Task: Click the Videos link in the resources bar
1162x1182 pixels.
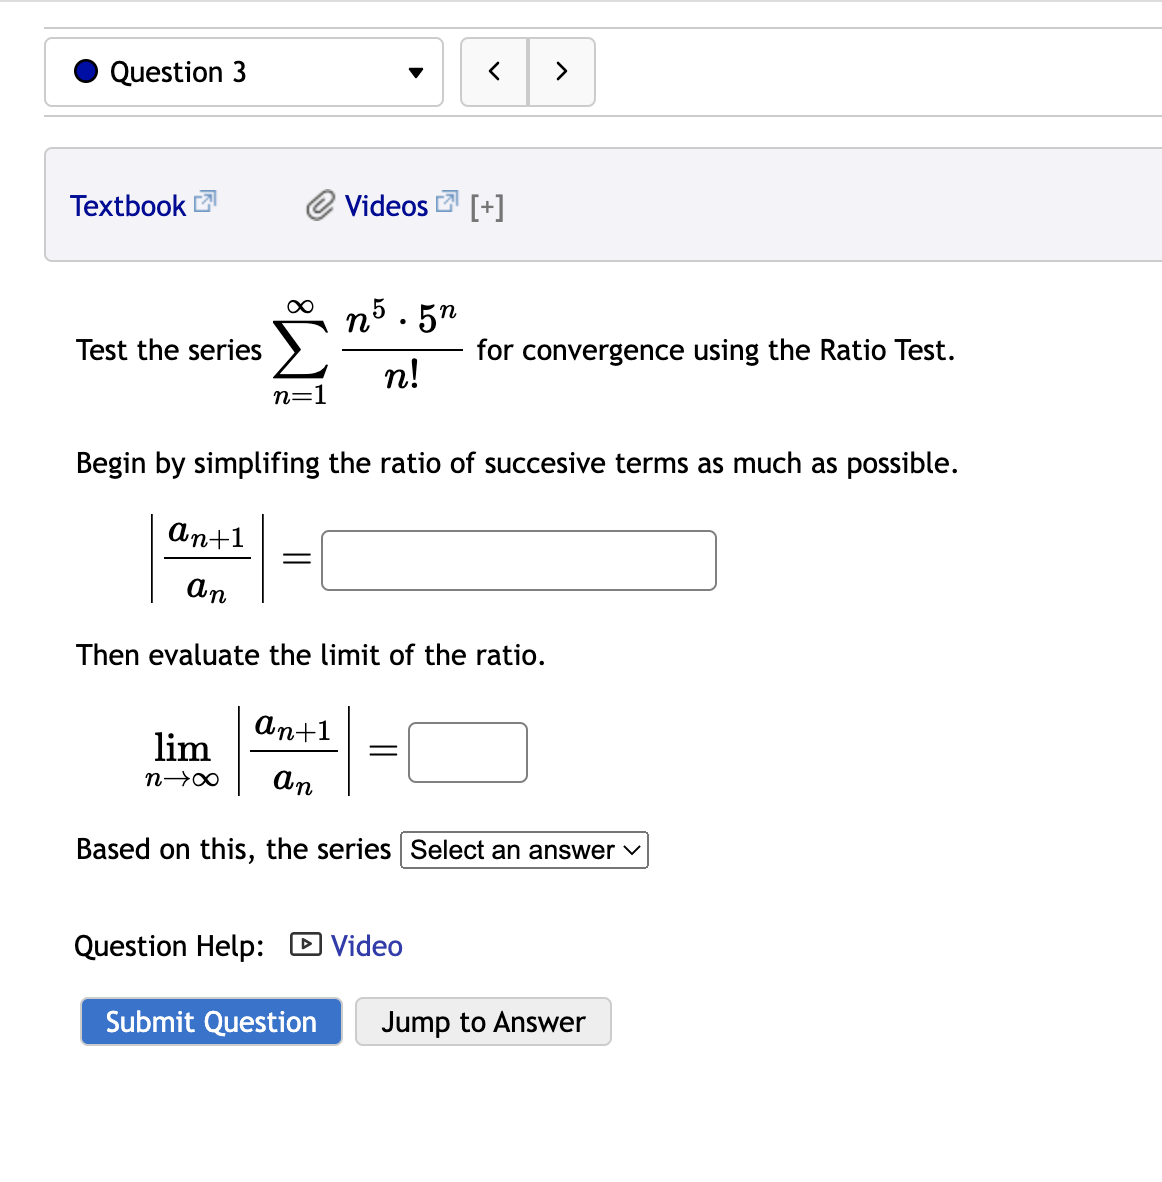Action: [x=387, y=205]
